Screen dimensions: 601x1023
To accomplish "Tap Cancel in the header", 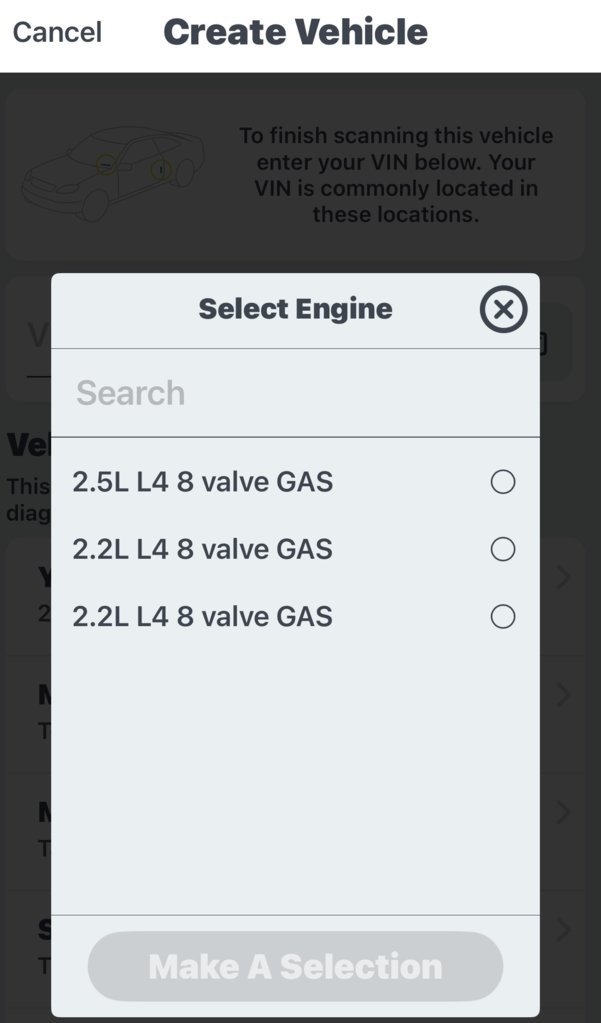I will pos(57,32).
